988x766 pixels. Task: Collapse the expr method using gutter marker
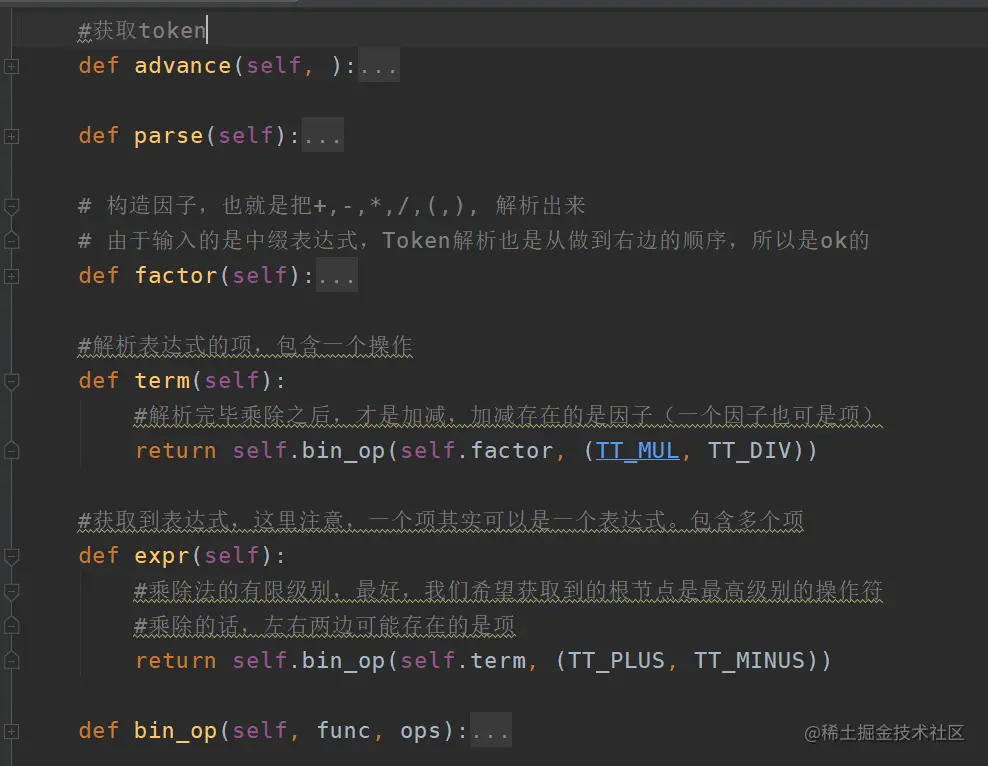pyautogui.click(x=11, y=556)
